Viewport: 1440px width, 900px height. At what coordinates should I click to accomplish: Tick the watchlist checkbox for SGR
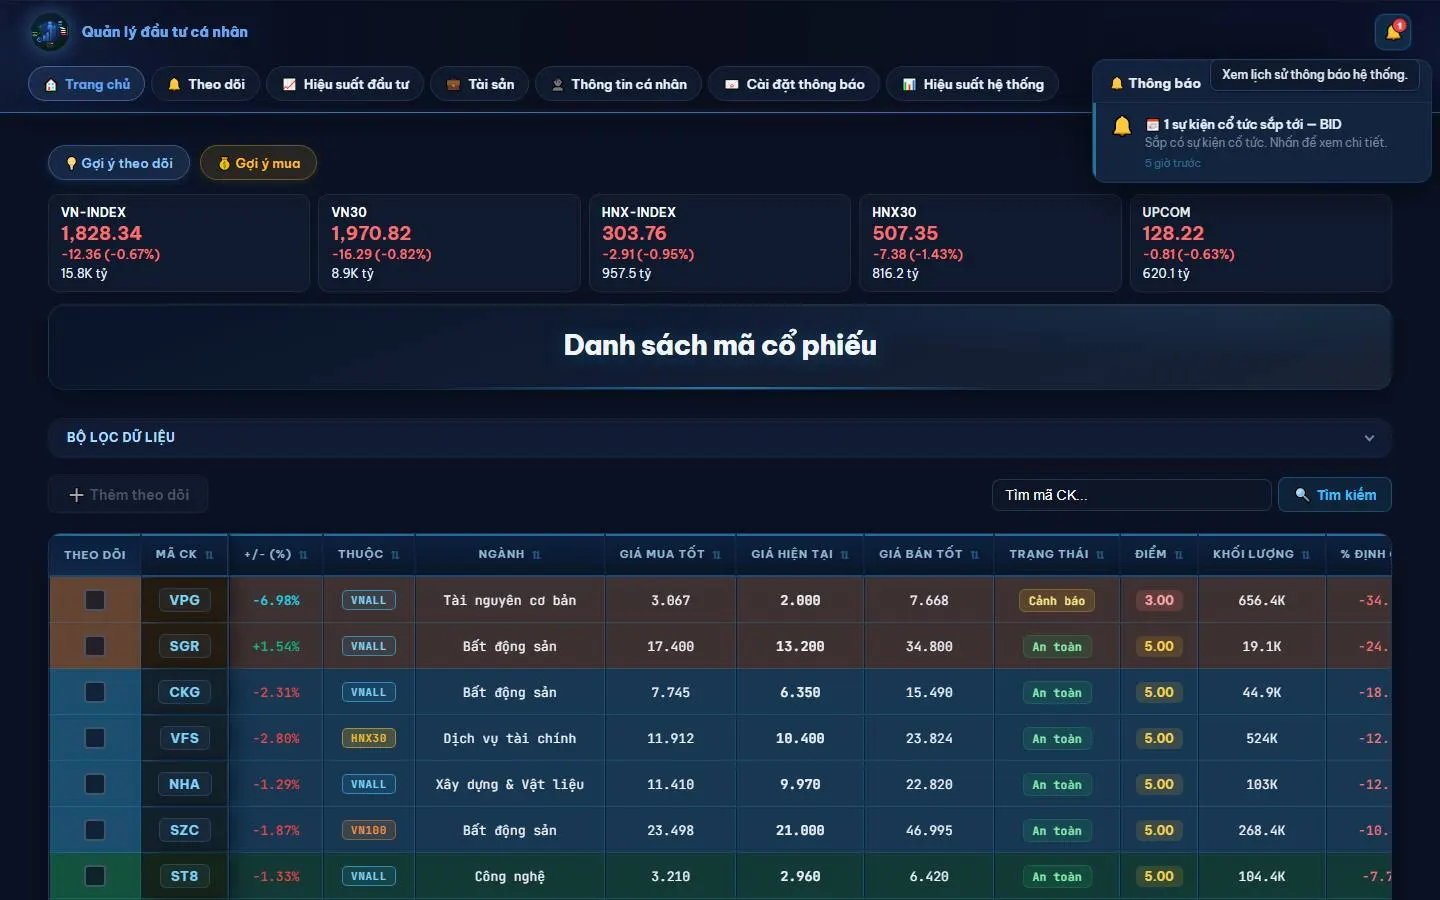tap(95, 646)
